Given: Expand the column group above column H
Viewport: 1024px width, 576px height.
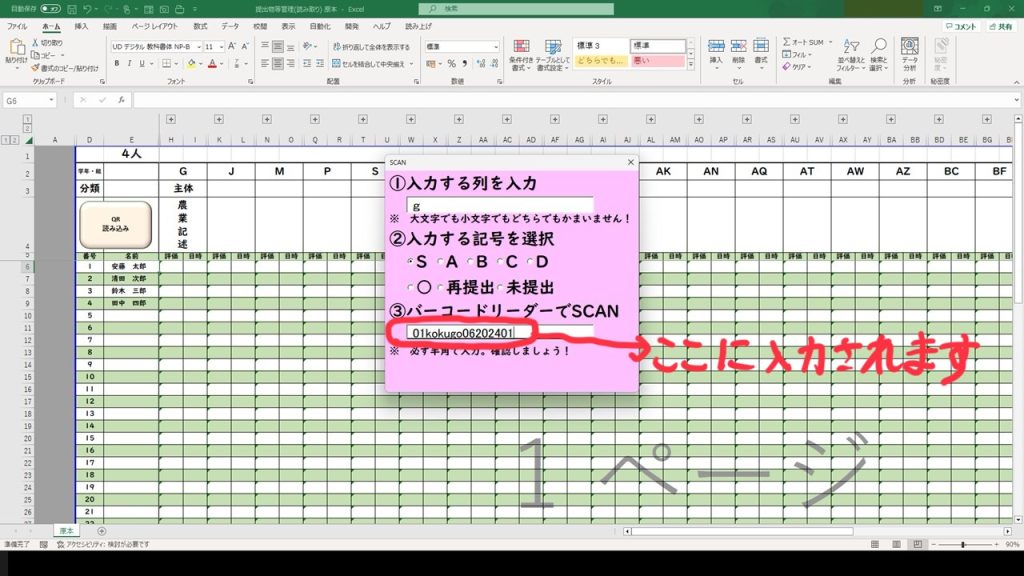Looking at the screenshot, I should click(x=171, y=118).
